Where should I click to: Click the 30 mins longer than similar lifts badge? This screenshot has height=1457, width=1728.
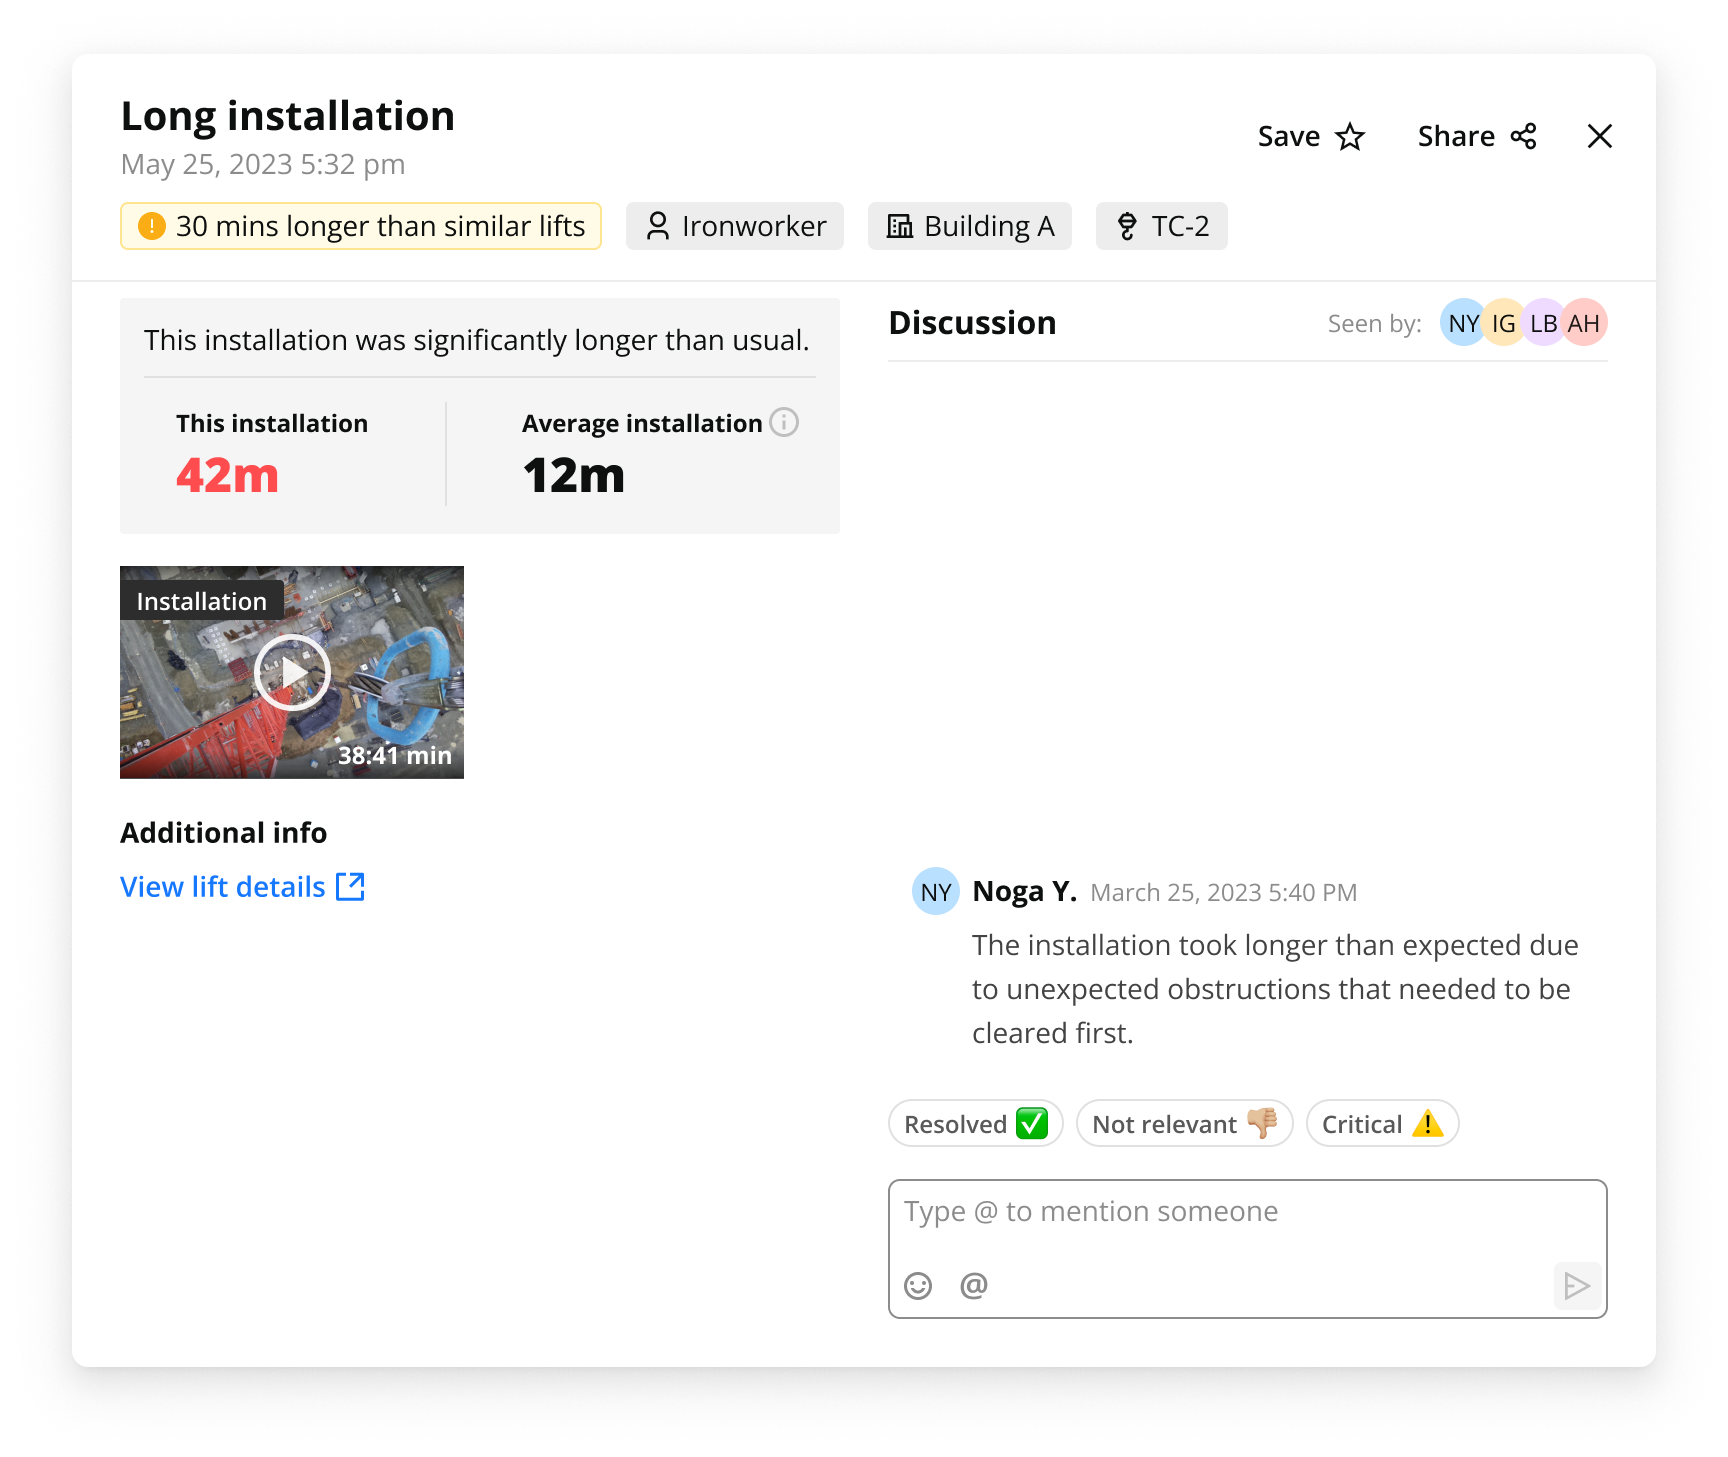tap(360, 226)
